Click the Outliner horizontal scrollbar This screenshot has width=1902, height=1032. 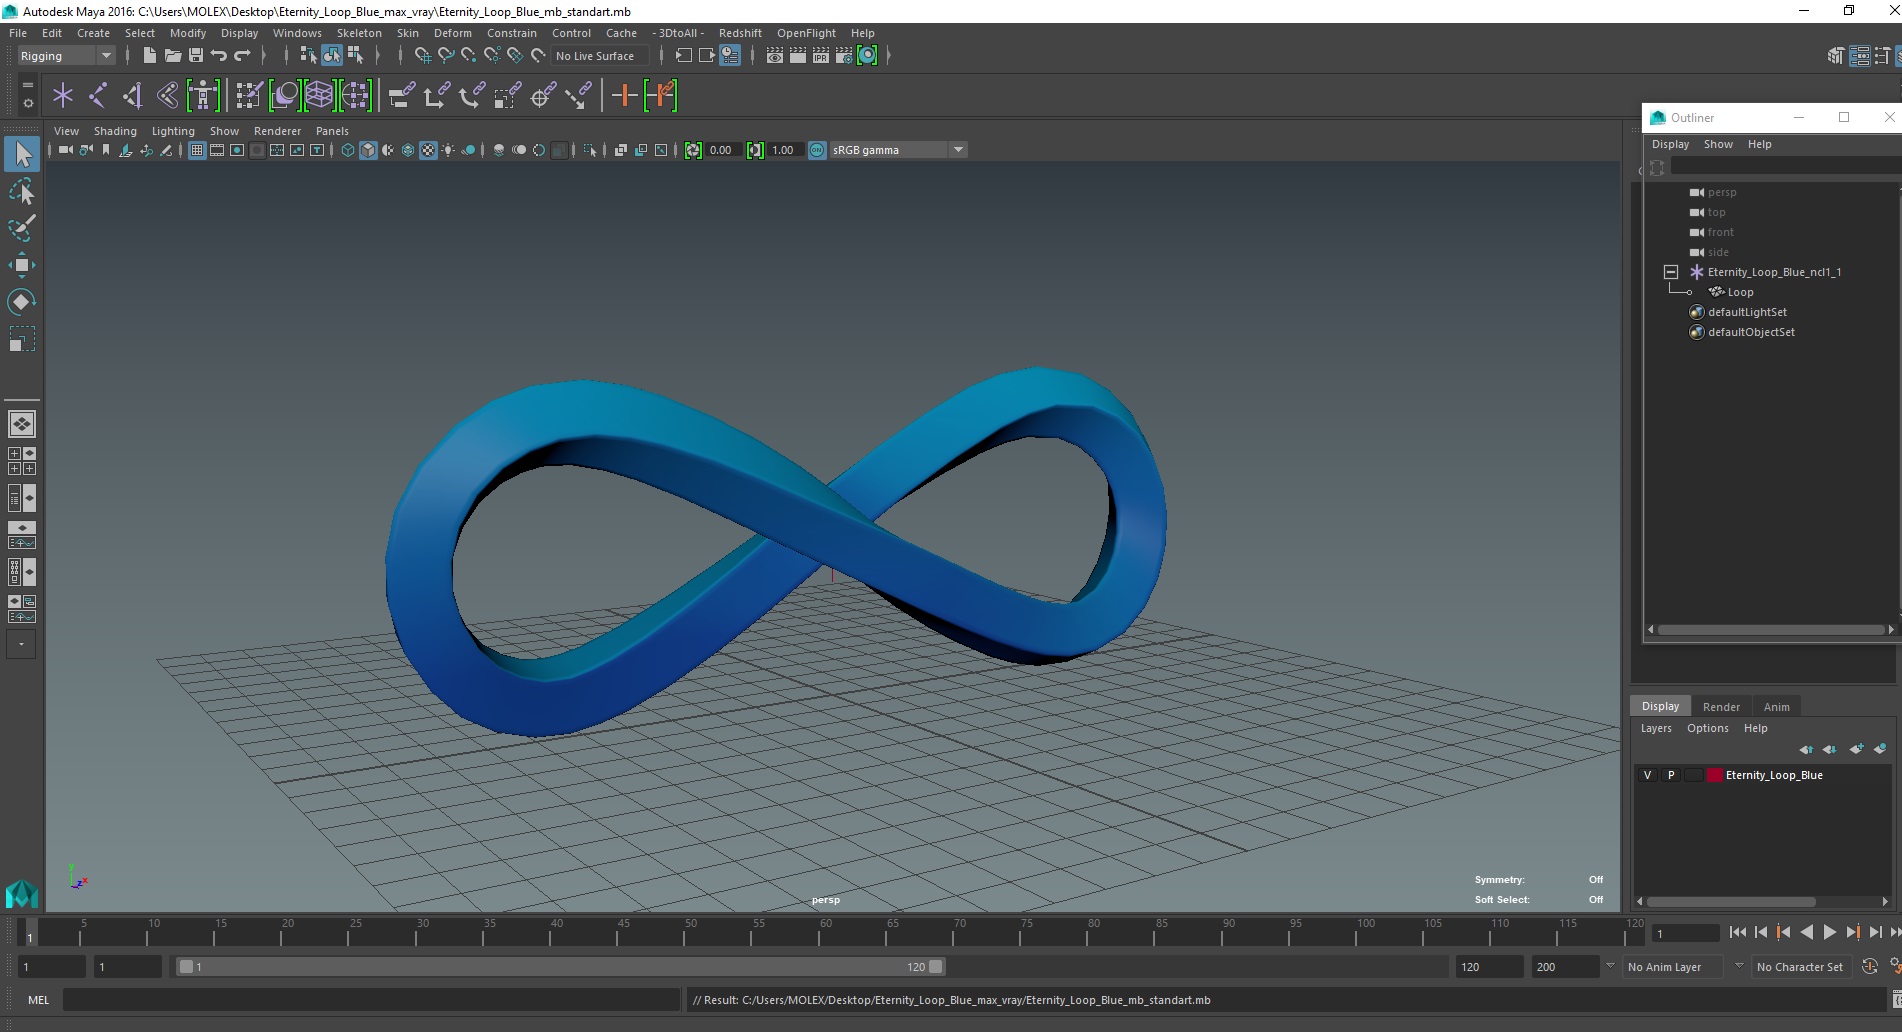tap(1770, 630)
